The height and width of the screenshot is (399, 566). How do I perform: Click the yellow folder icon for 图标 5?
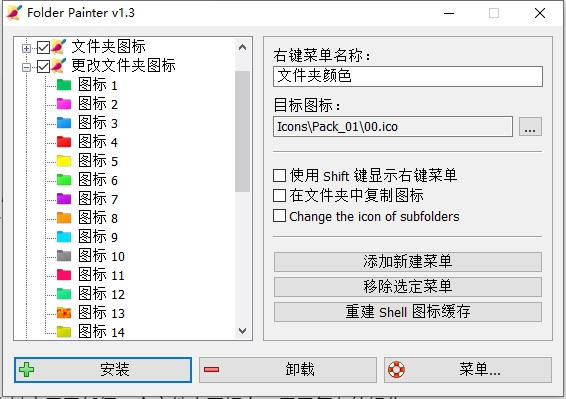pyautogui.click(x=64, y=161)
